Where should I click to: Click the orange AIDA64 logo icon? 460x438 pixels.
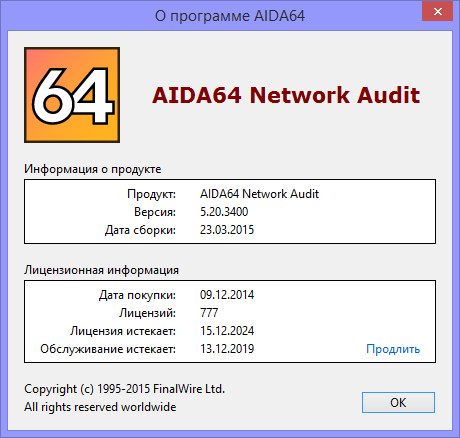[x=72, y=95]
